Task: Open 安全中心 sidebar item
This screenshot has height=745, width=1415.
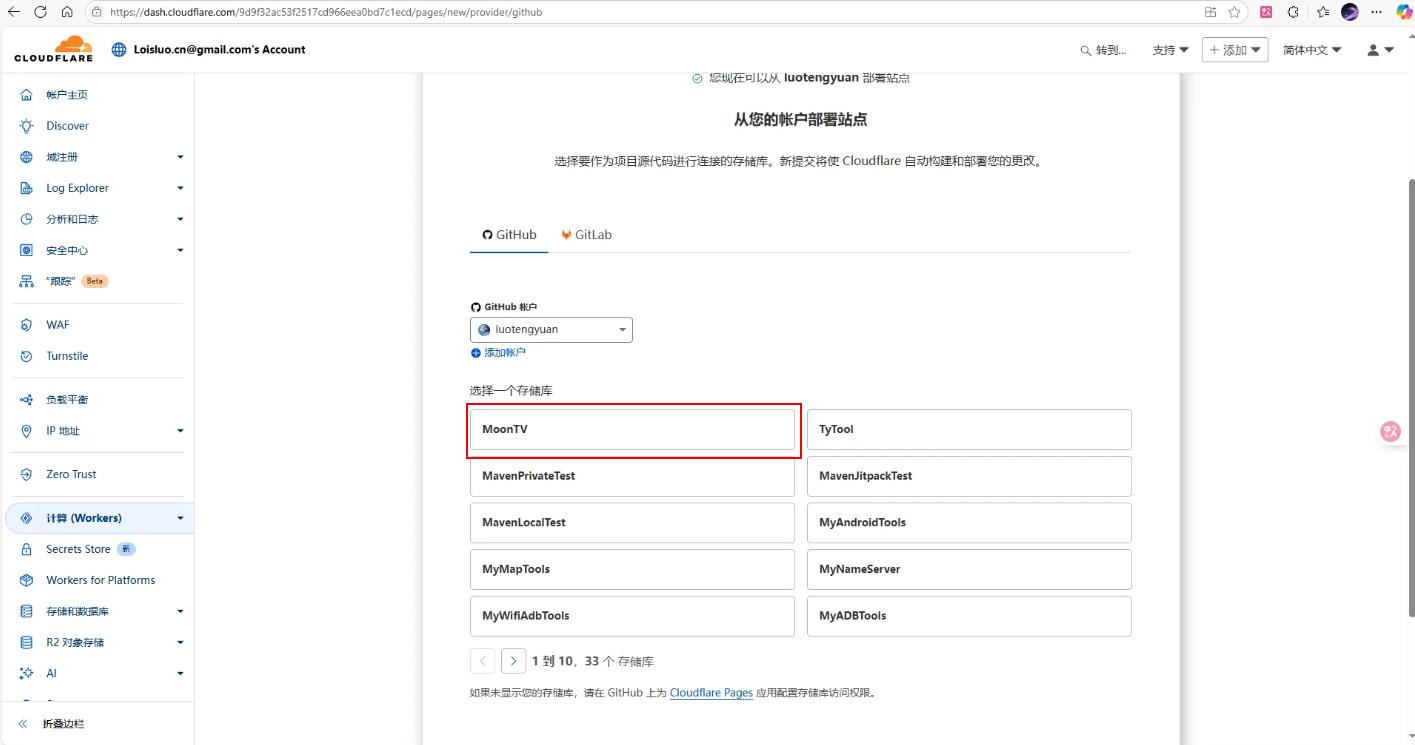Action: pos(97,250)
